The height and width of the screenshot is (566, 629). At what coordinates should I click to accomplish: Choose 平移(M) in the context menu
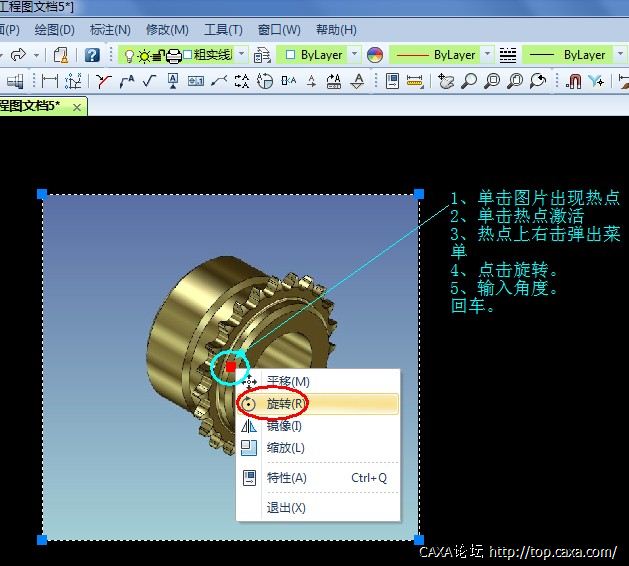(x=318, y=381)
